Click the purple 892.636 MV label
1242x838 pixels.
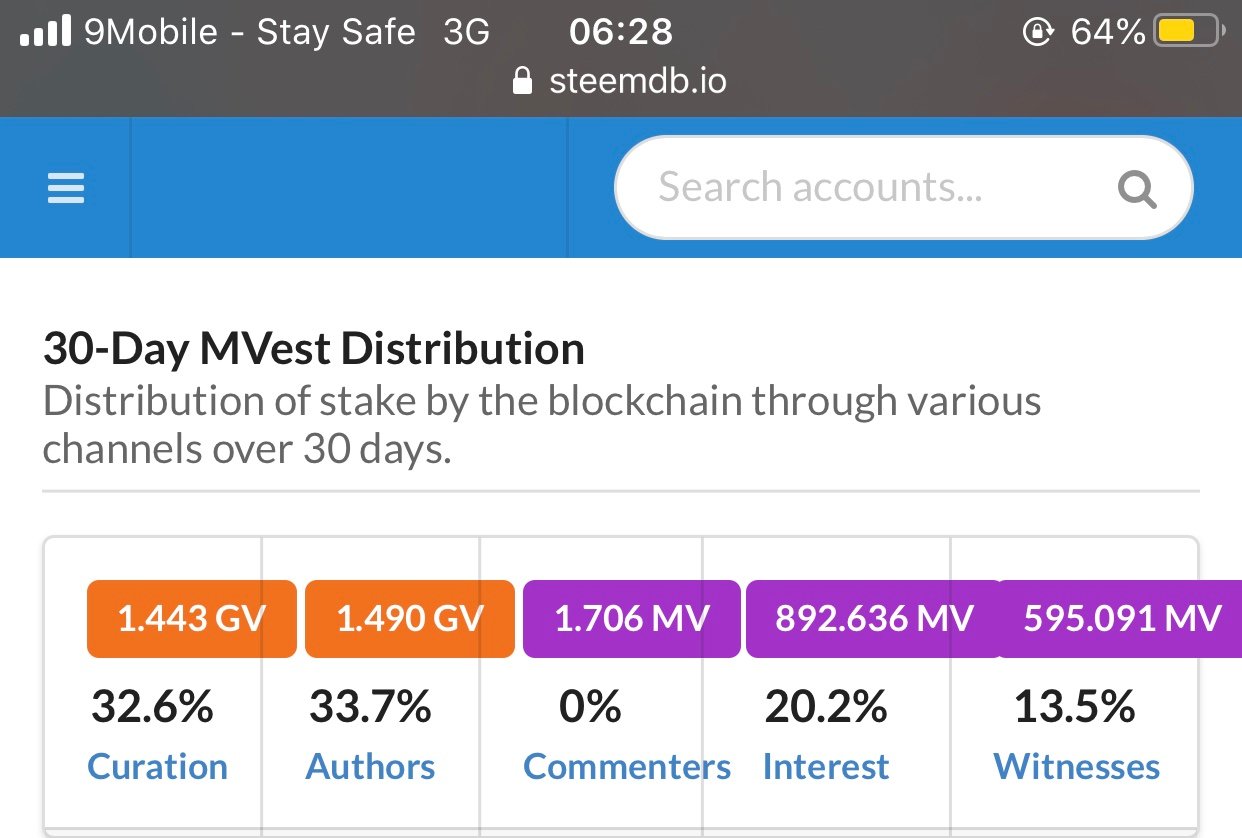(874, 619)
